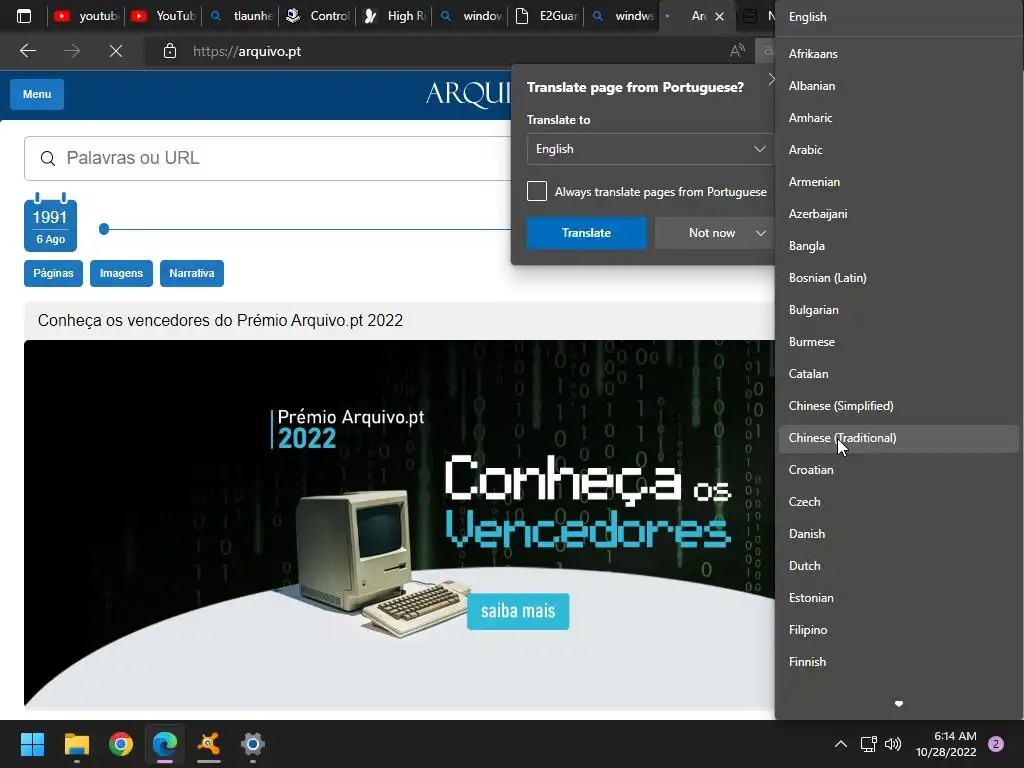Image resolution: width=1024 pixels, height=768 pixels.
Task: Switch to Microsoft Edge on the taskbar
Action: click(165, 744)
